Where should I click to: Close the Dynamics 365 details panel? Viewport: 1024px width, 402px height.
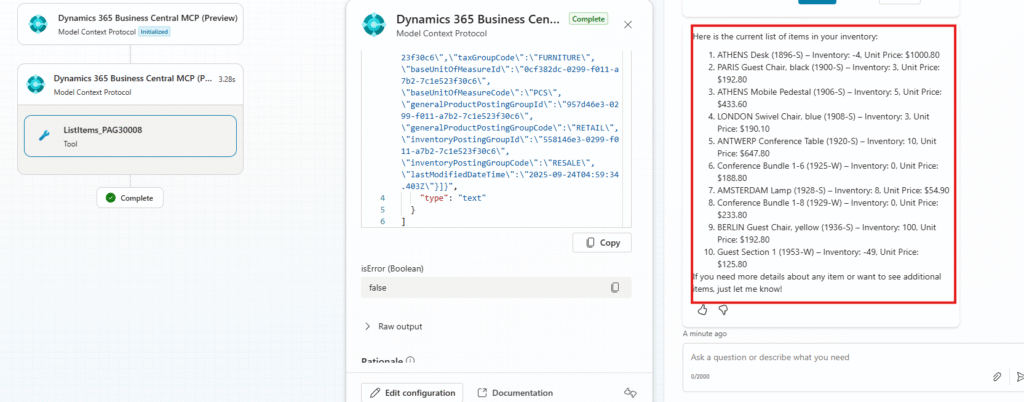pyautogui.click(x=627, y=24)
